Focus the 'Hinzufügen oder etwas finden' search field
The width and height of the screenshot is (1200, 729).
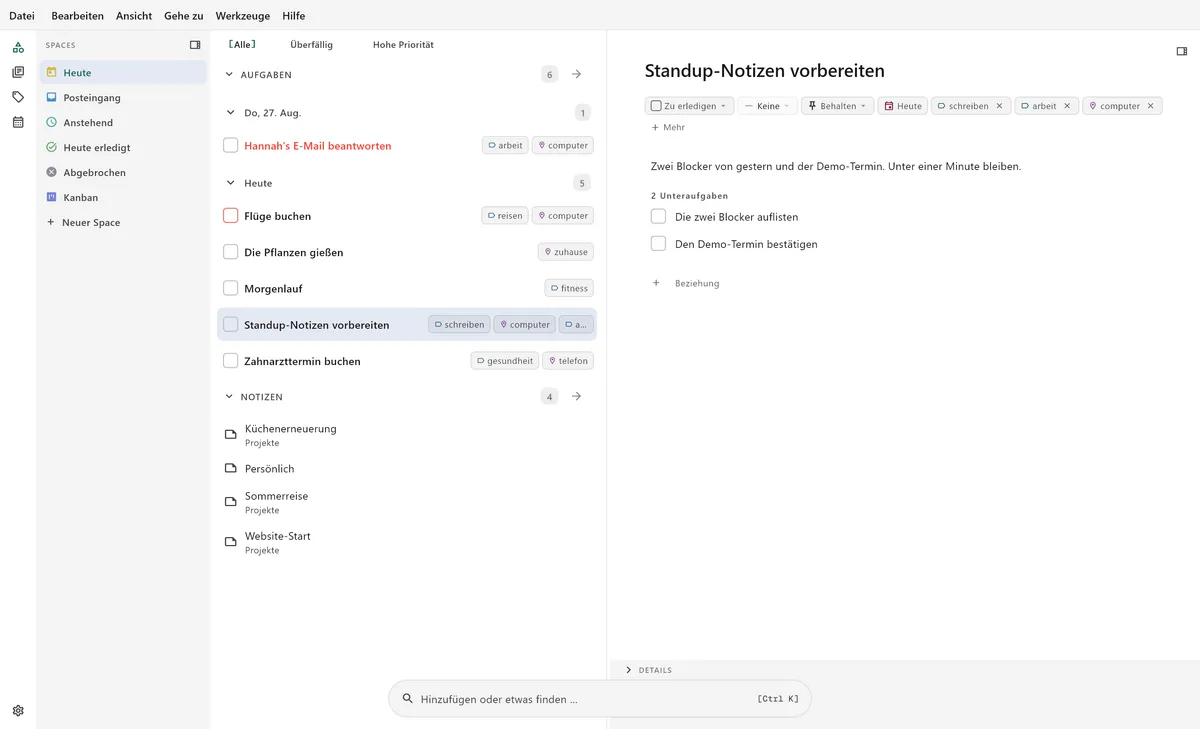(600, 699)
